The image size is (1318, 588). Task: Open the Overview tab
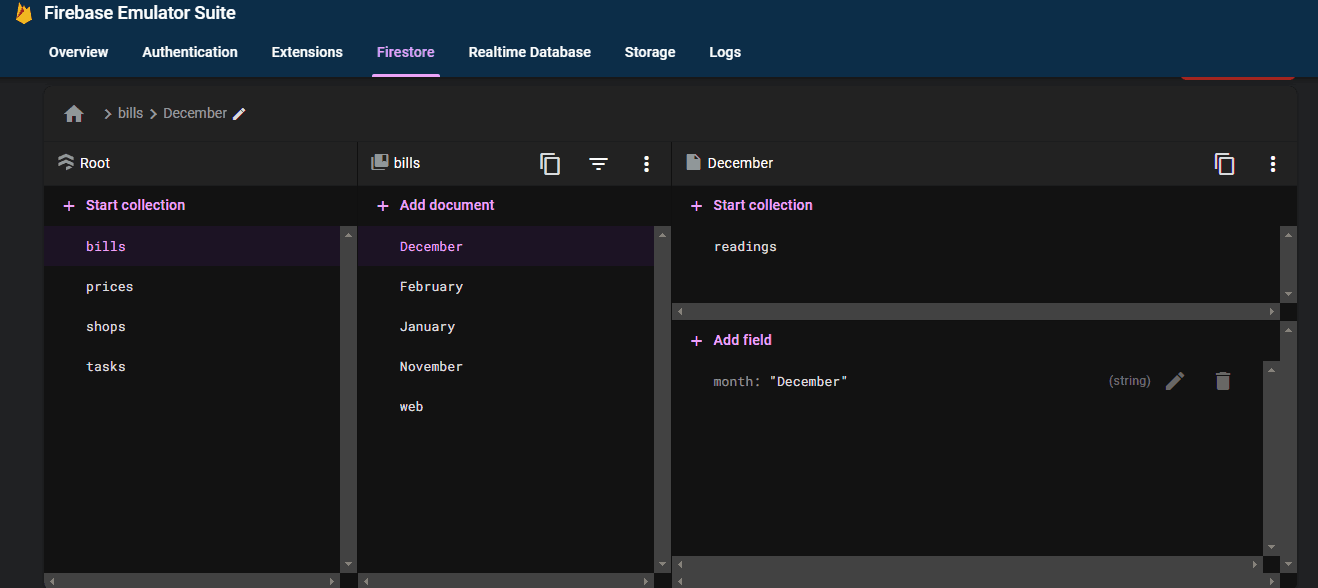tap(78, 52)
